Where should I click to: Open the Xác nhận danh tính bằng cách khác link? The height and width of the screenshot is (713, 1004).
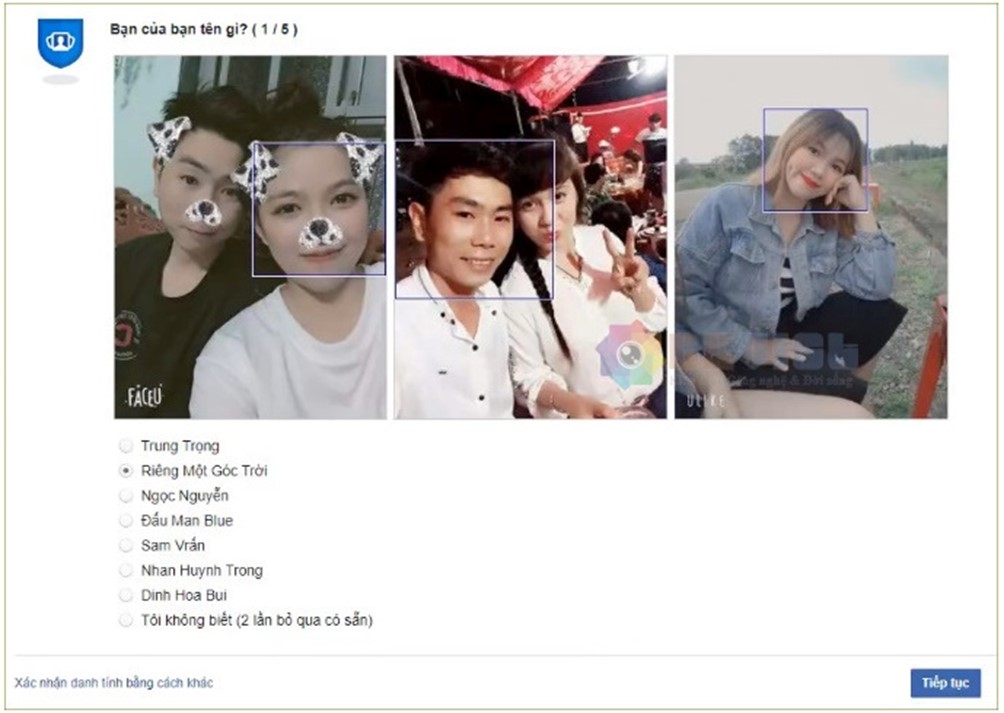pyautogui.click(x=113, y=683)
